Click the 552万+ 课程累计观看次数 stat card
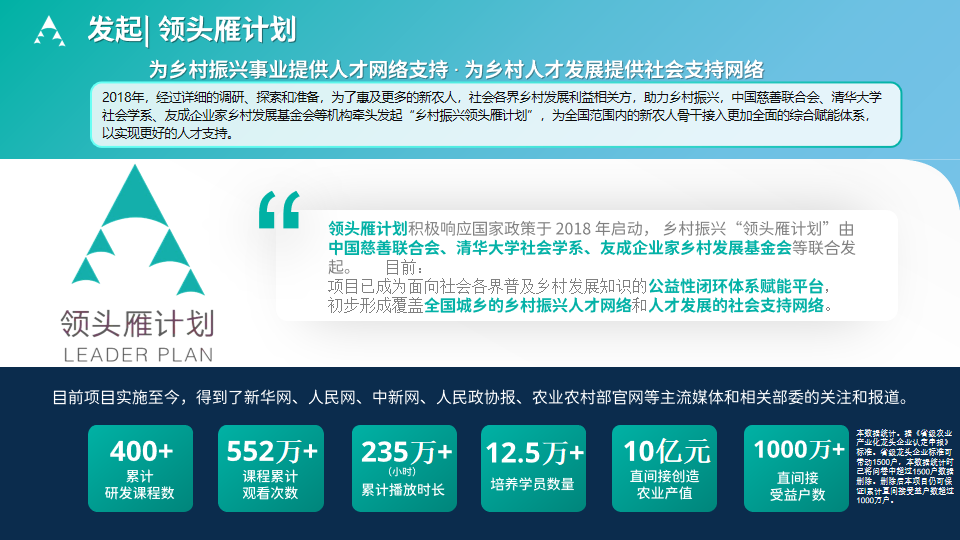Viewport: 960px width, 540px height. pos(271,468)
